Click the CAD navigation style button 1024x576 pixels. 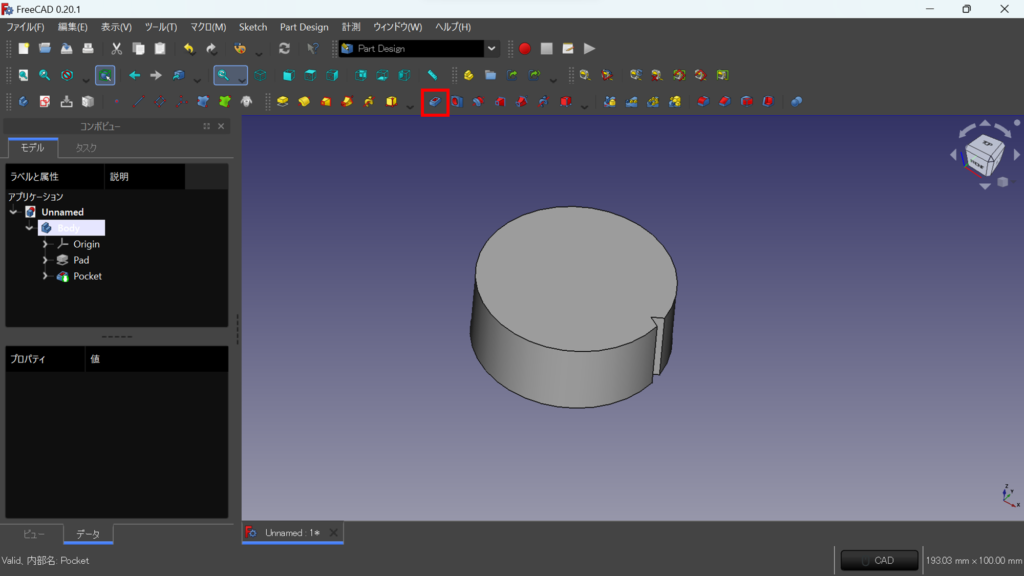click(879, 560)
